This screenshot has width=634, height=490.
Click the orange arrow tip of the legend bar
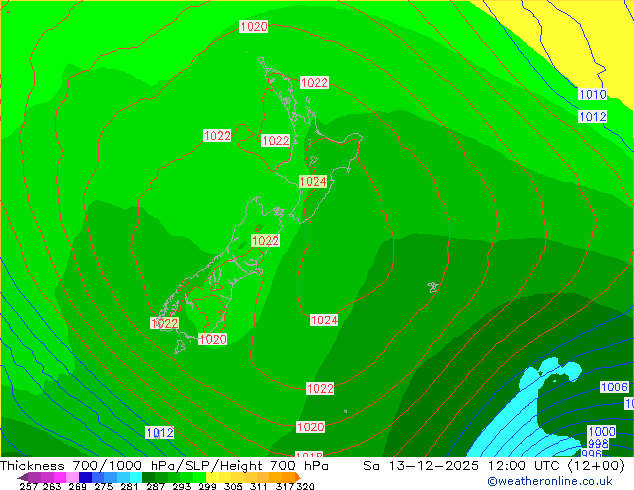[x=297, y=477]
